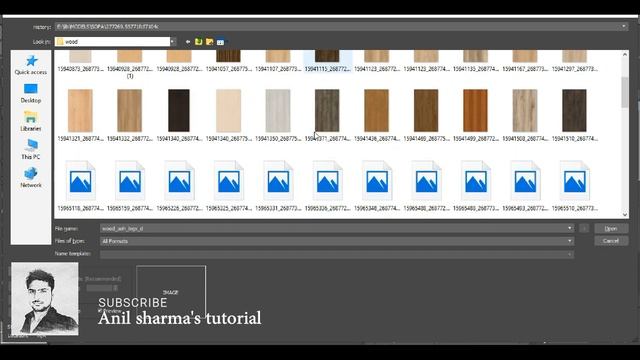Open Libraries in the sidebar
Viewport: 640px width, 360px height.
(x=31, y=121)
